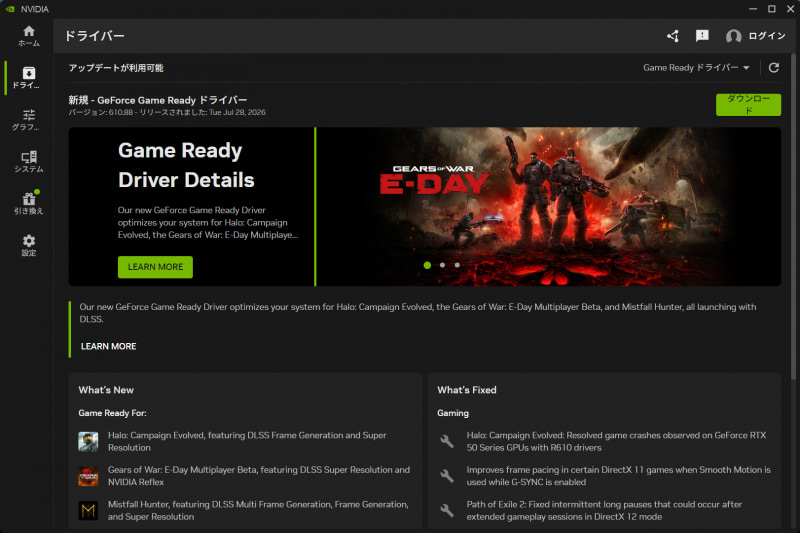The width and height of the screenshot is (800, 533).
Task: Click the アップデートが利用可能 status text
Action: [x=116, y=68]
